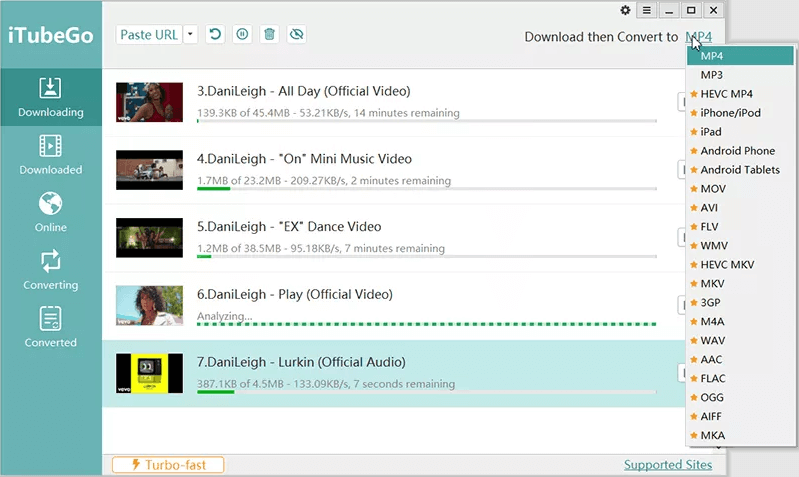The width and height of the screenshot is (799, 477).
Task: Click the dashed Analyzing progress bar
Action: (x=427, y=324)
